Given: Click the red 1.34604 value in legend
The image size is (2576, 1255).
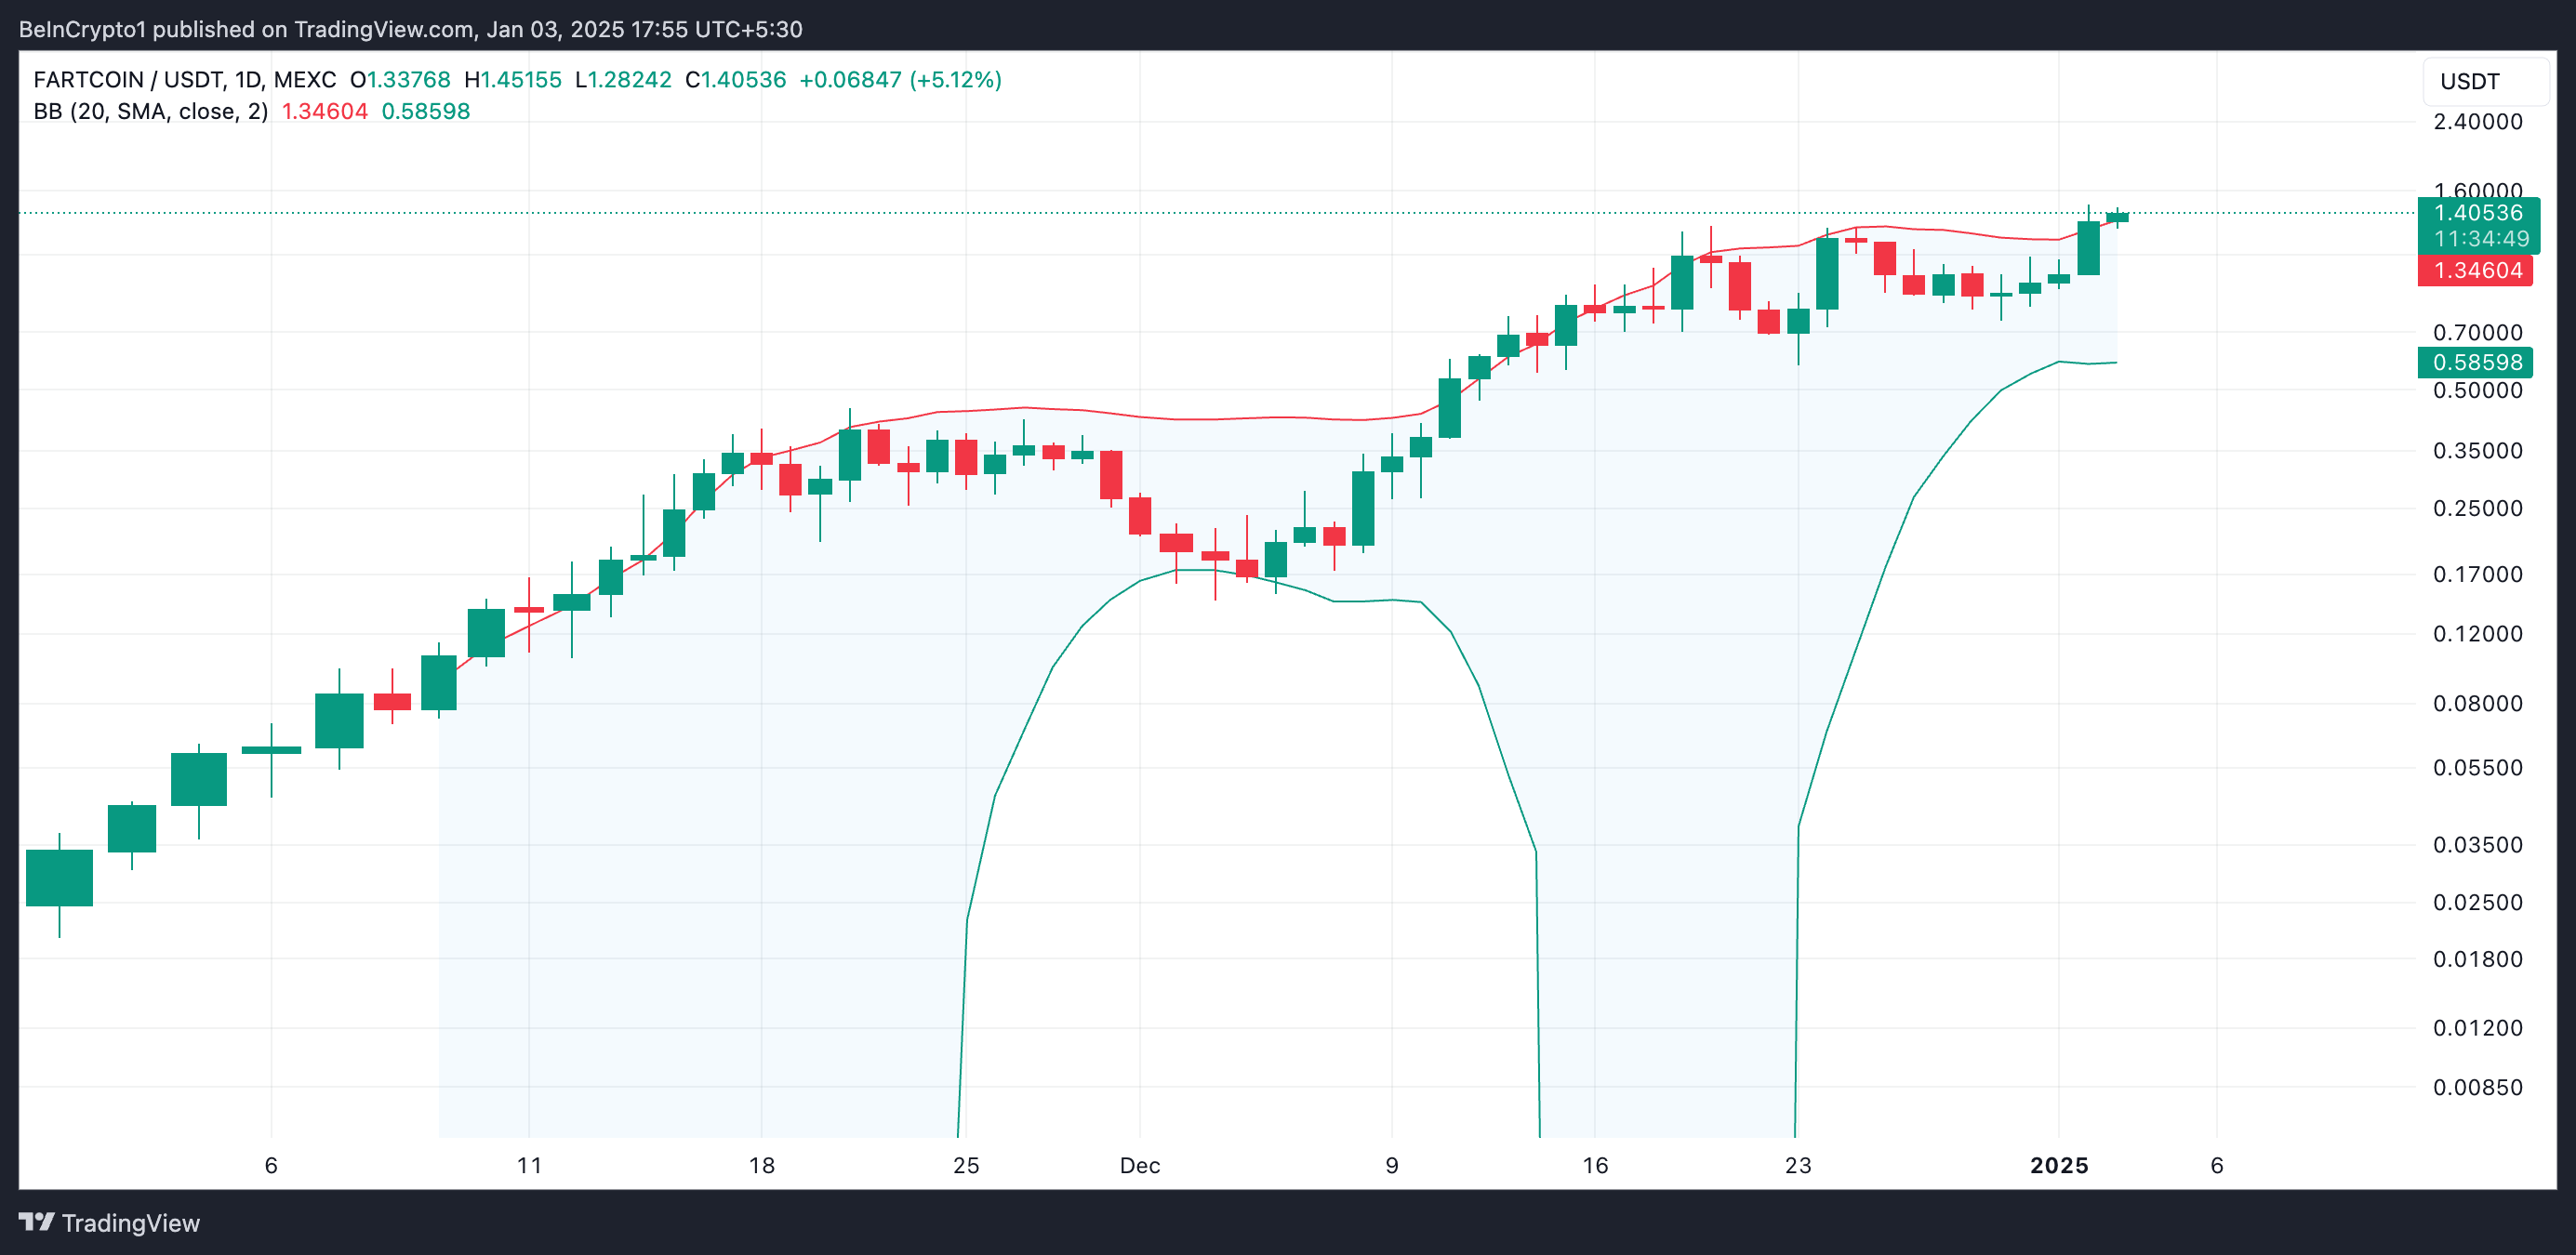Looking at the screenshot, I should point(324,111).
